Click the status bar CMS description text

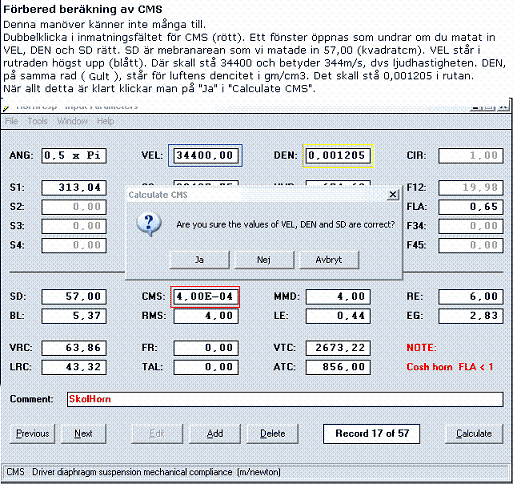click(x=143, y=472)
